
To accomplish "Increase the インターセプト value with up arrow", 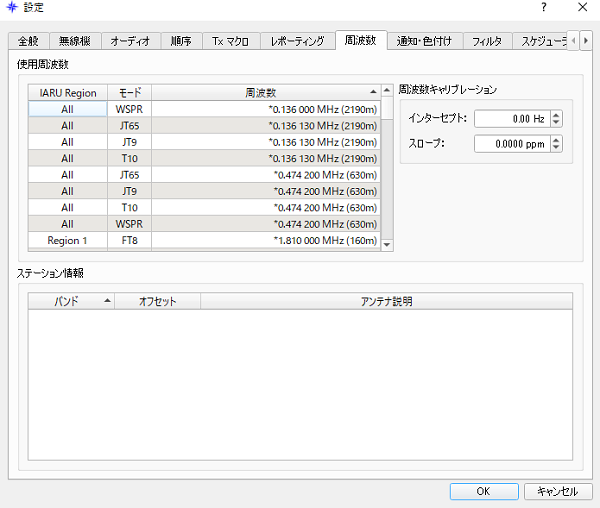I will pos(556,114).
